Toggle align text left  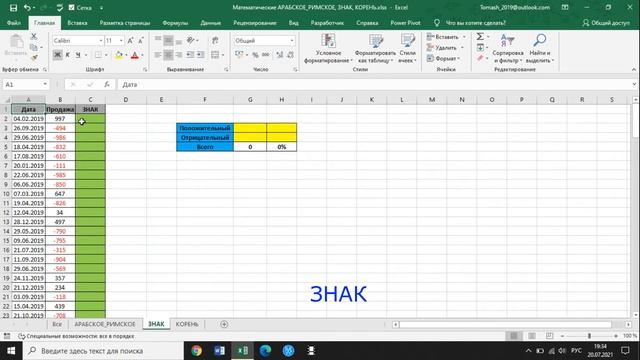pyautogui.click(x=158, y=55)
